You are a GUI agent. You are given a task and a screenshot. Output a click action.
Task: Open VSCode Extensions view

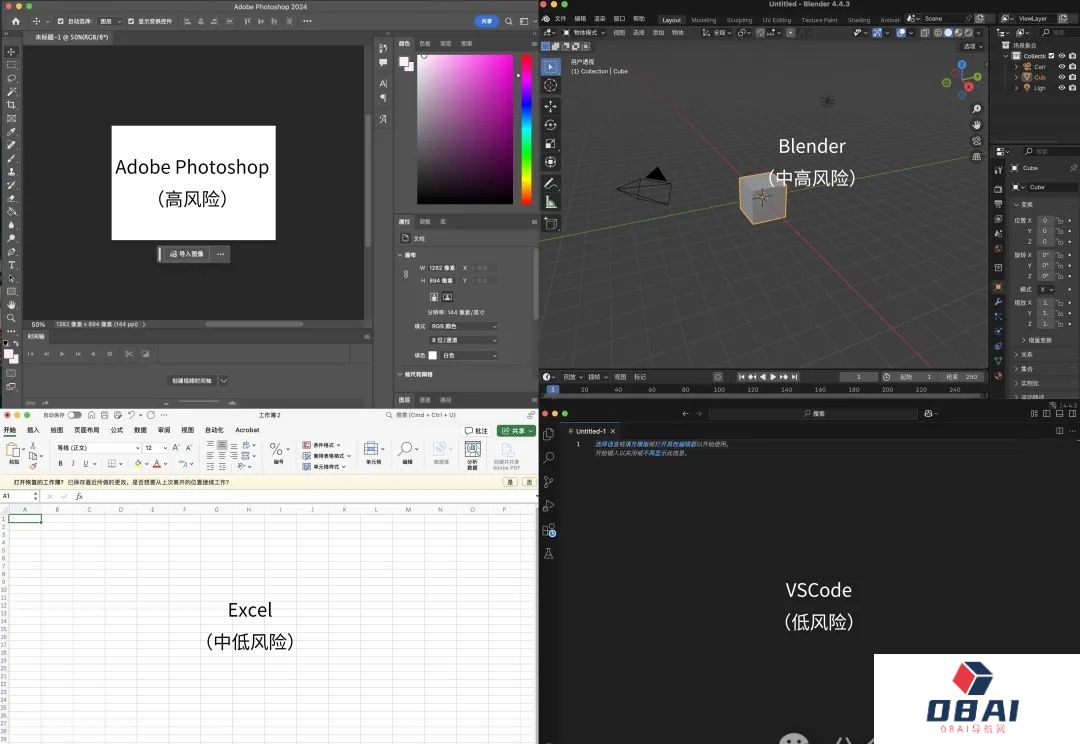[549, 530]
